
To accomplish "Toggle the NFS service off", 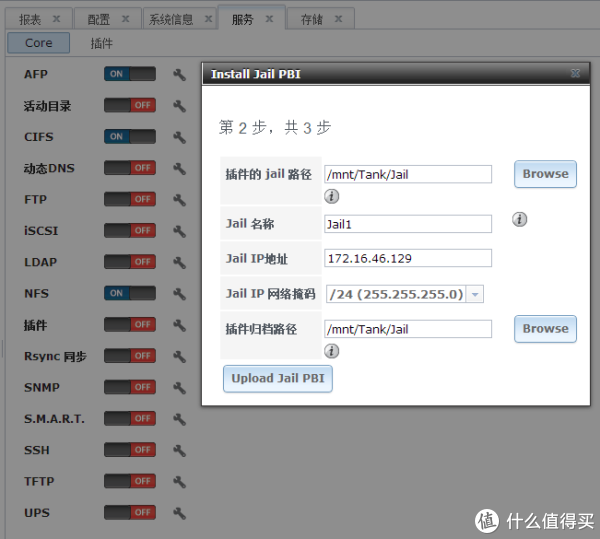I will pyautogui.click(x=130, y=293).
